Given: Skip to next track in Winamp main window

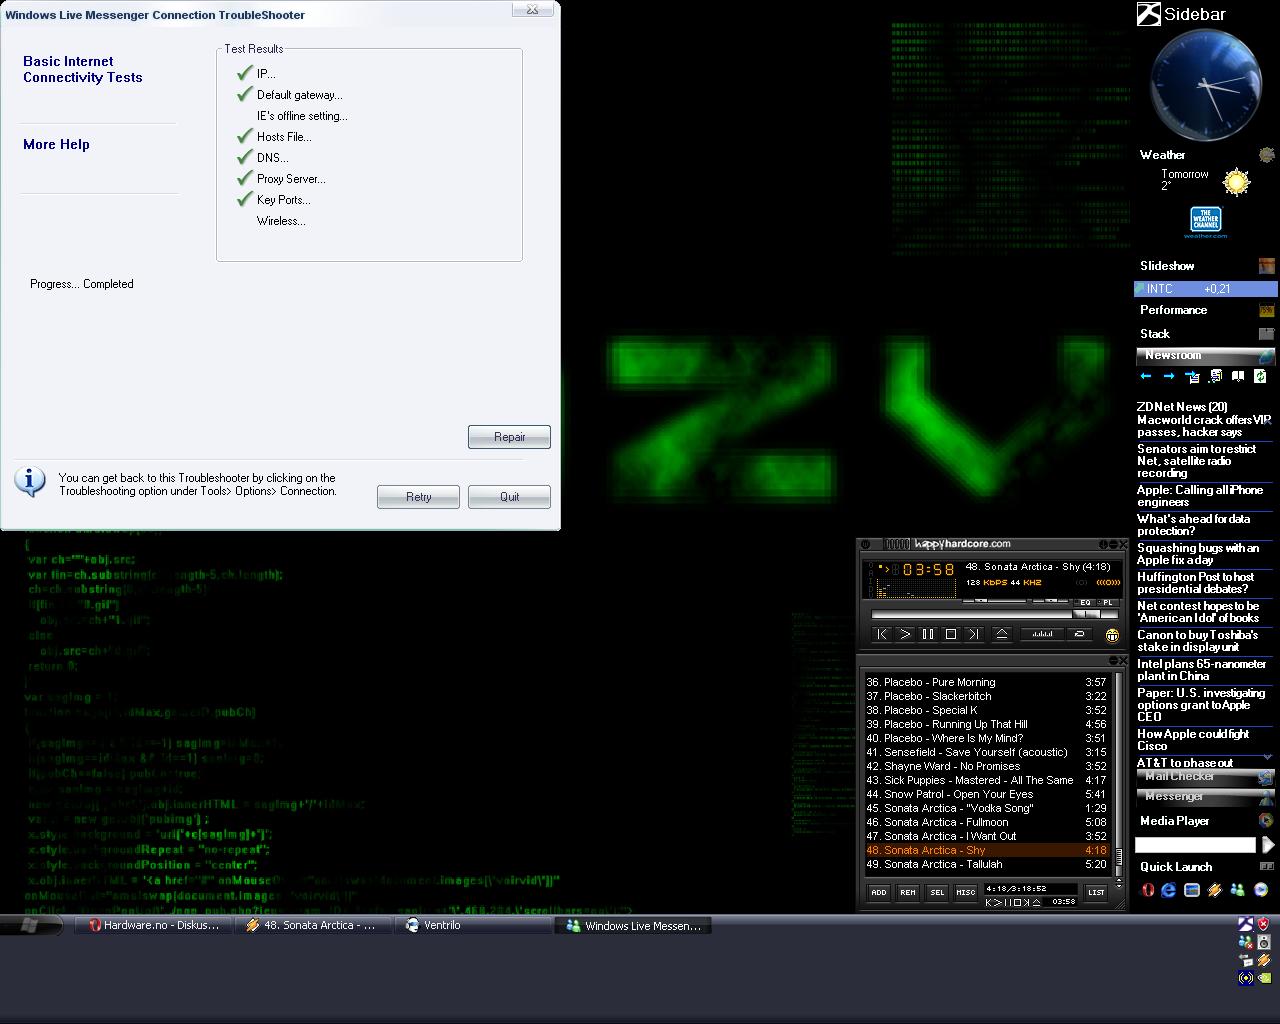Looking at the screenshot, I should [x=974, y=634].
